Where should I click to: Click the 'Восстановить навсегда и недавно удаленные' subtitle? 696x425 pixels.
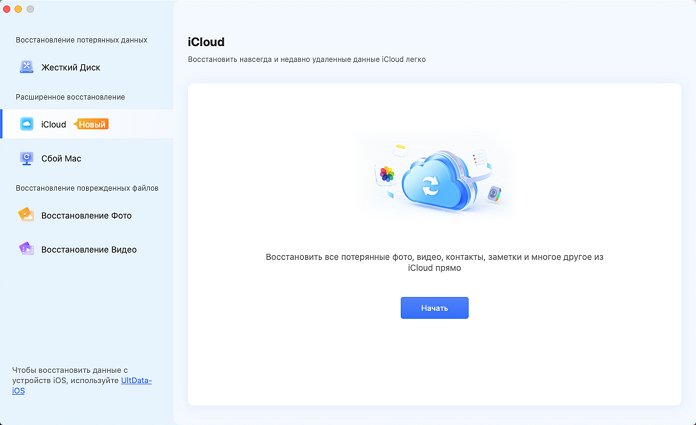point(306,59)
